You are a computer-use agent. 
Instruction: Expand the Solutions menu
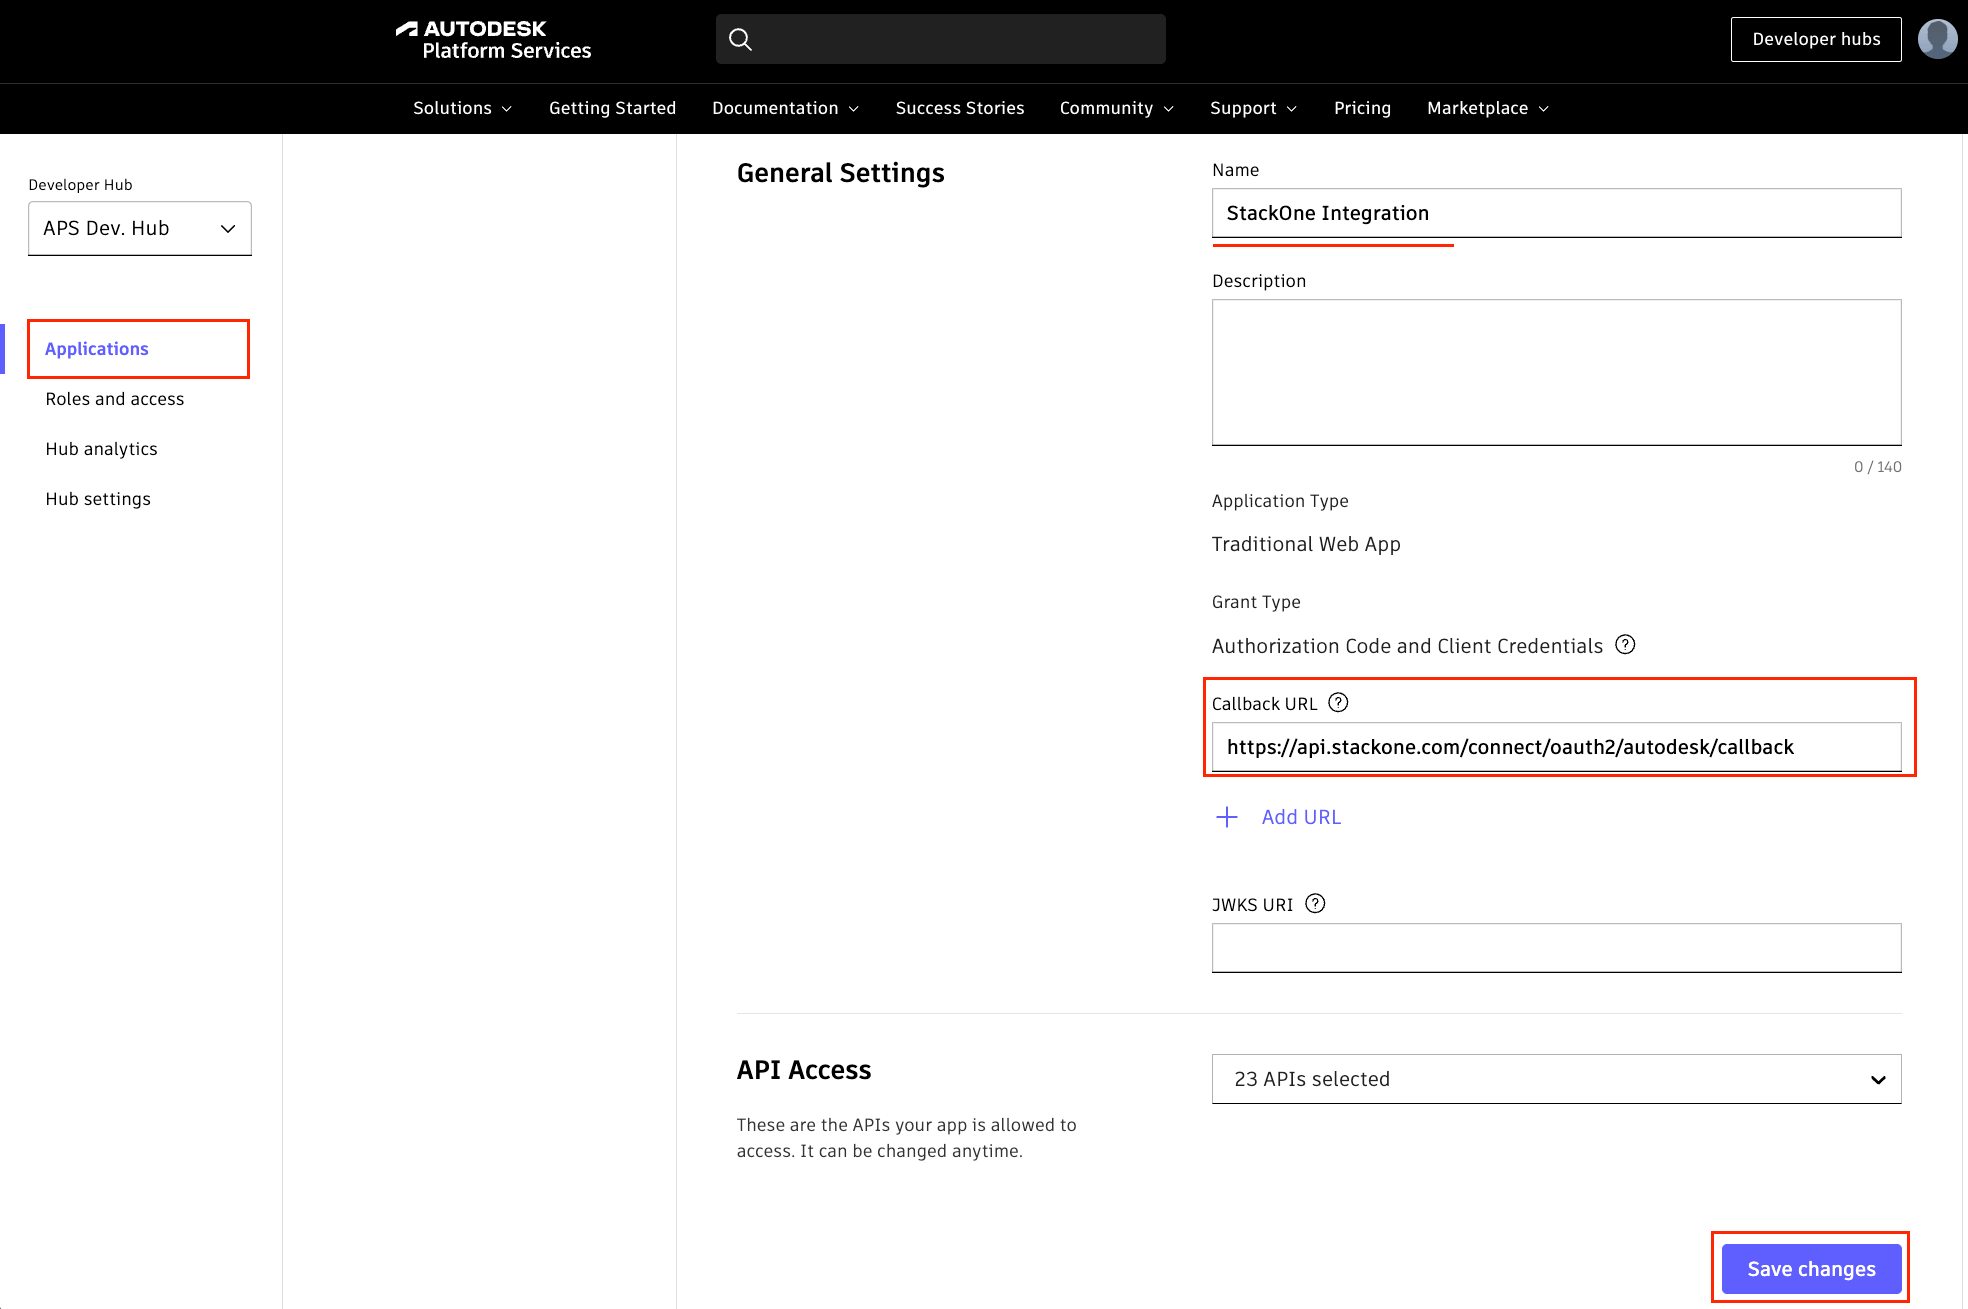click(463, 108)
